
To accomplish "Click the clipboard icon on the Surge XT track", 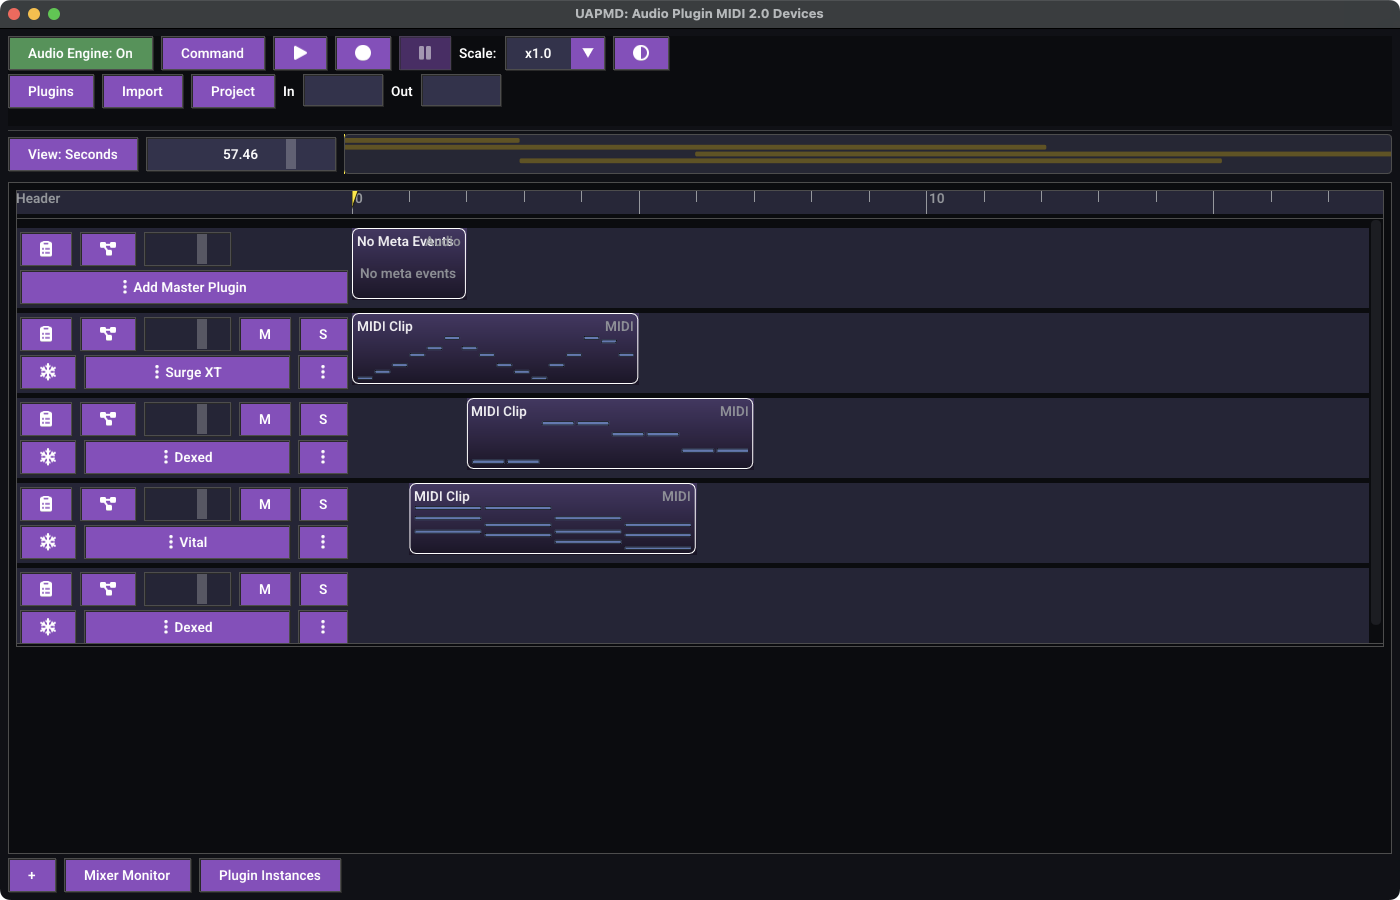I will (x=46, y=334).
